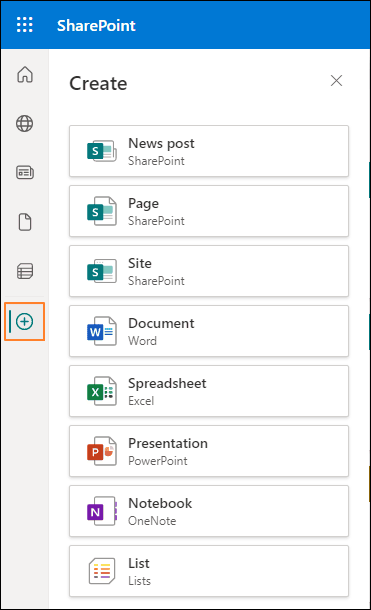The image size is (371, 610).
Task: Create a News post in SharePoint
Action: click(209, 151)
